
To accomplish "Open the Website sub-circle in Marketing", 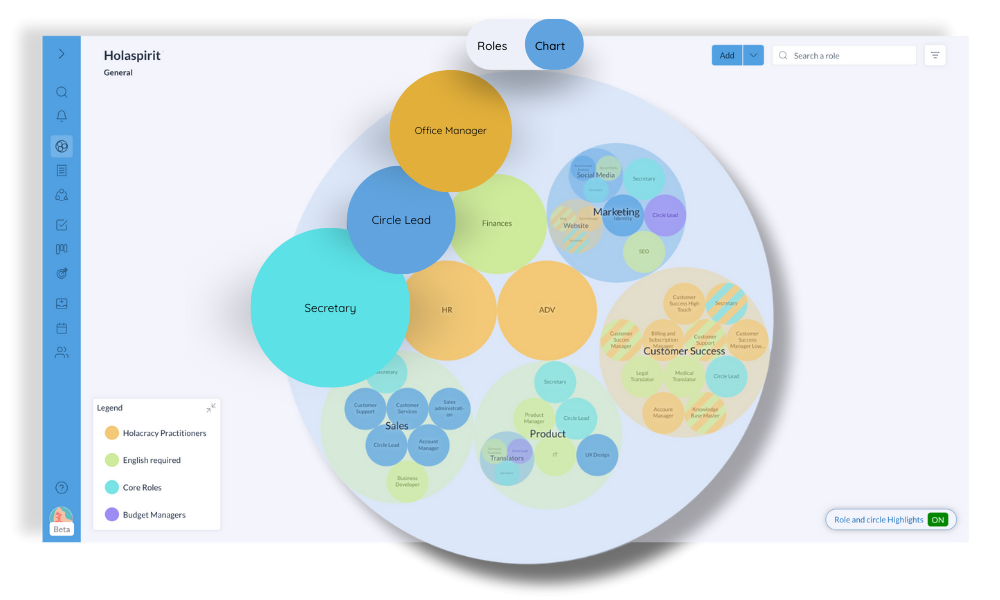I will (576, 225).
